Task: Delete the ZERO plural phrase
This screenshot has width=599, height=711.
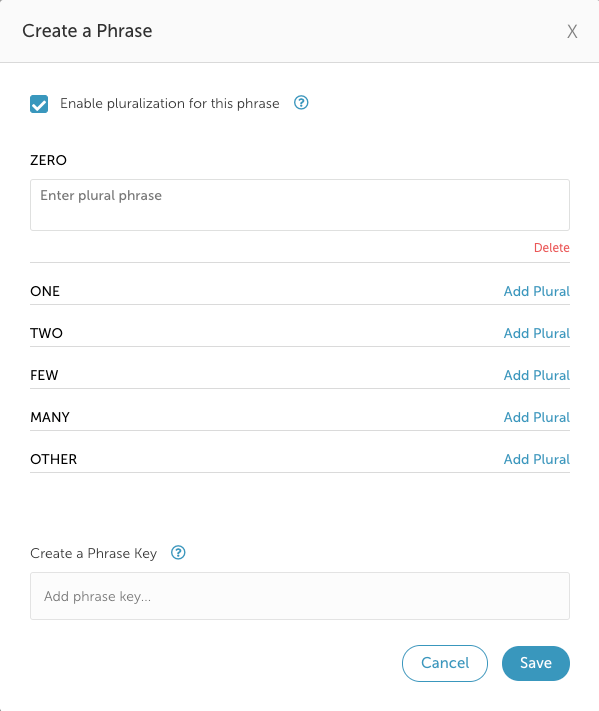Action: tap(551, 248)
